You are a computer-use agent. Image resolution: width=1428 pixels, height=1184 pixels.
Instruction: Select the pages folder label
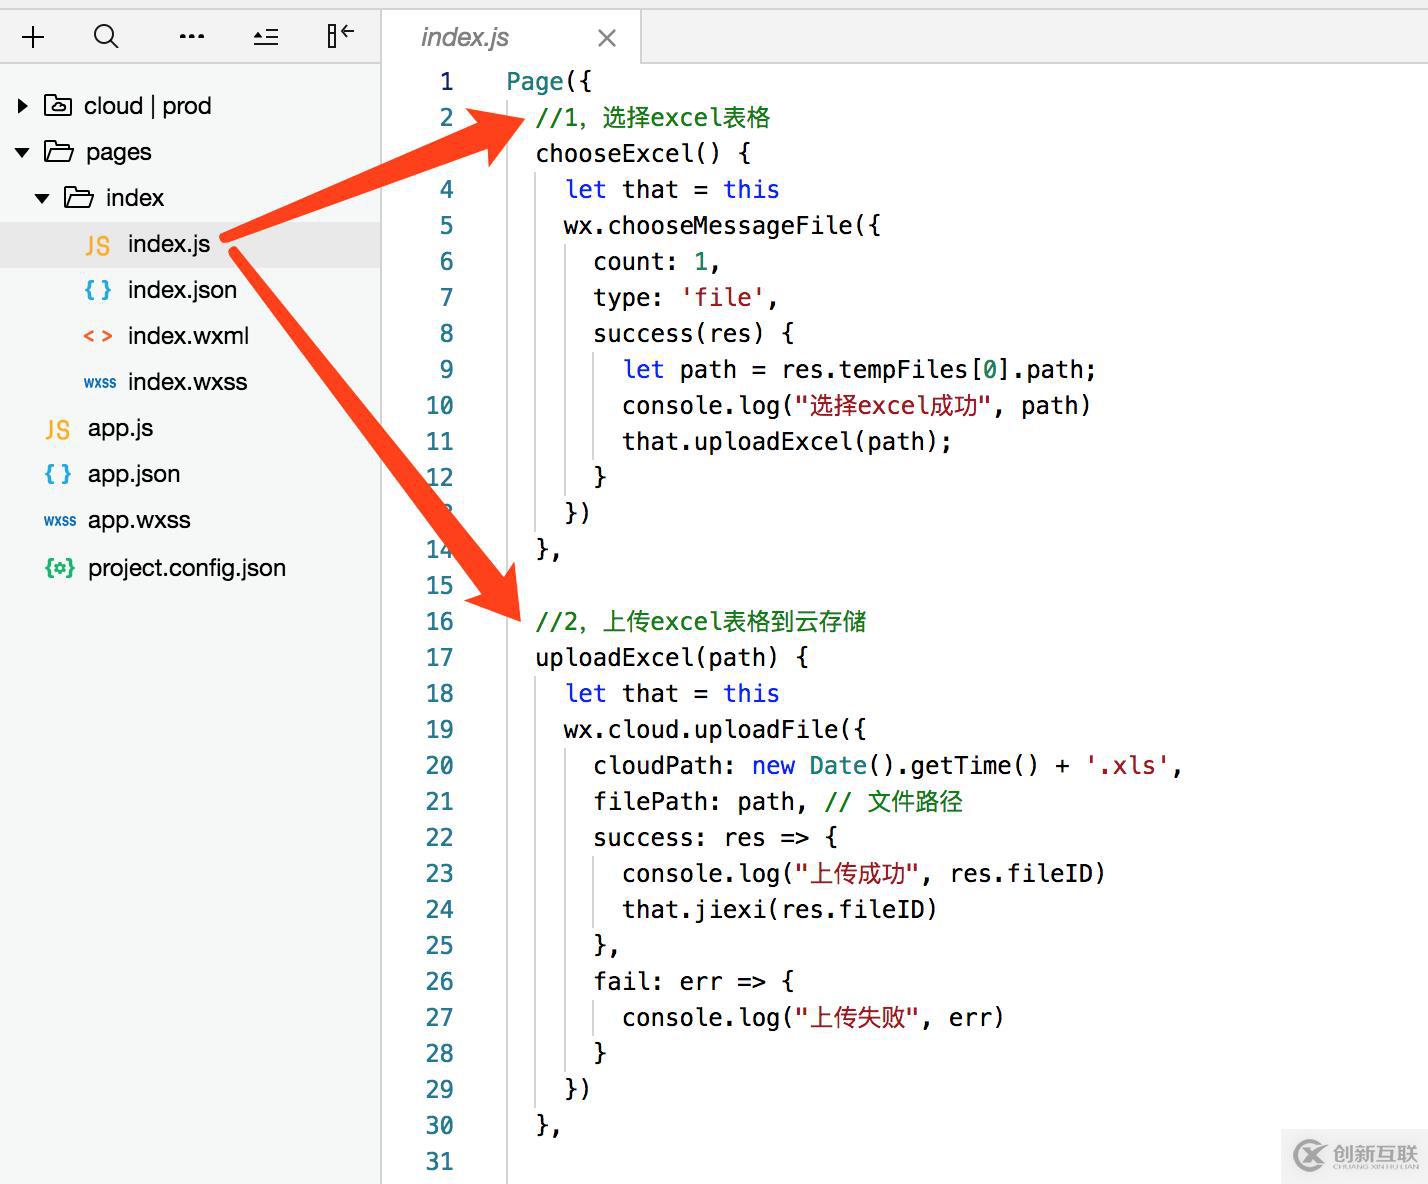pyautogui.click(x=119, y=152)
